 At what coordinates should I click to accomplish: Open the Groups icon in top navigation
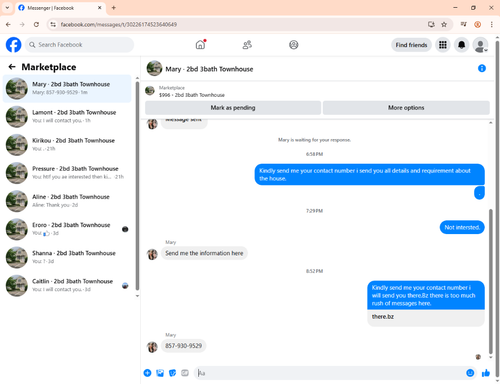click(293, 45)
